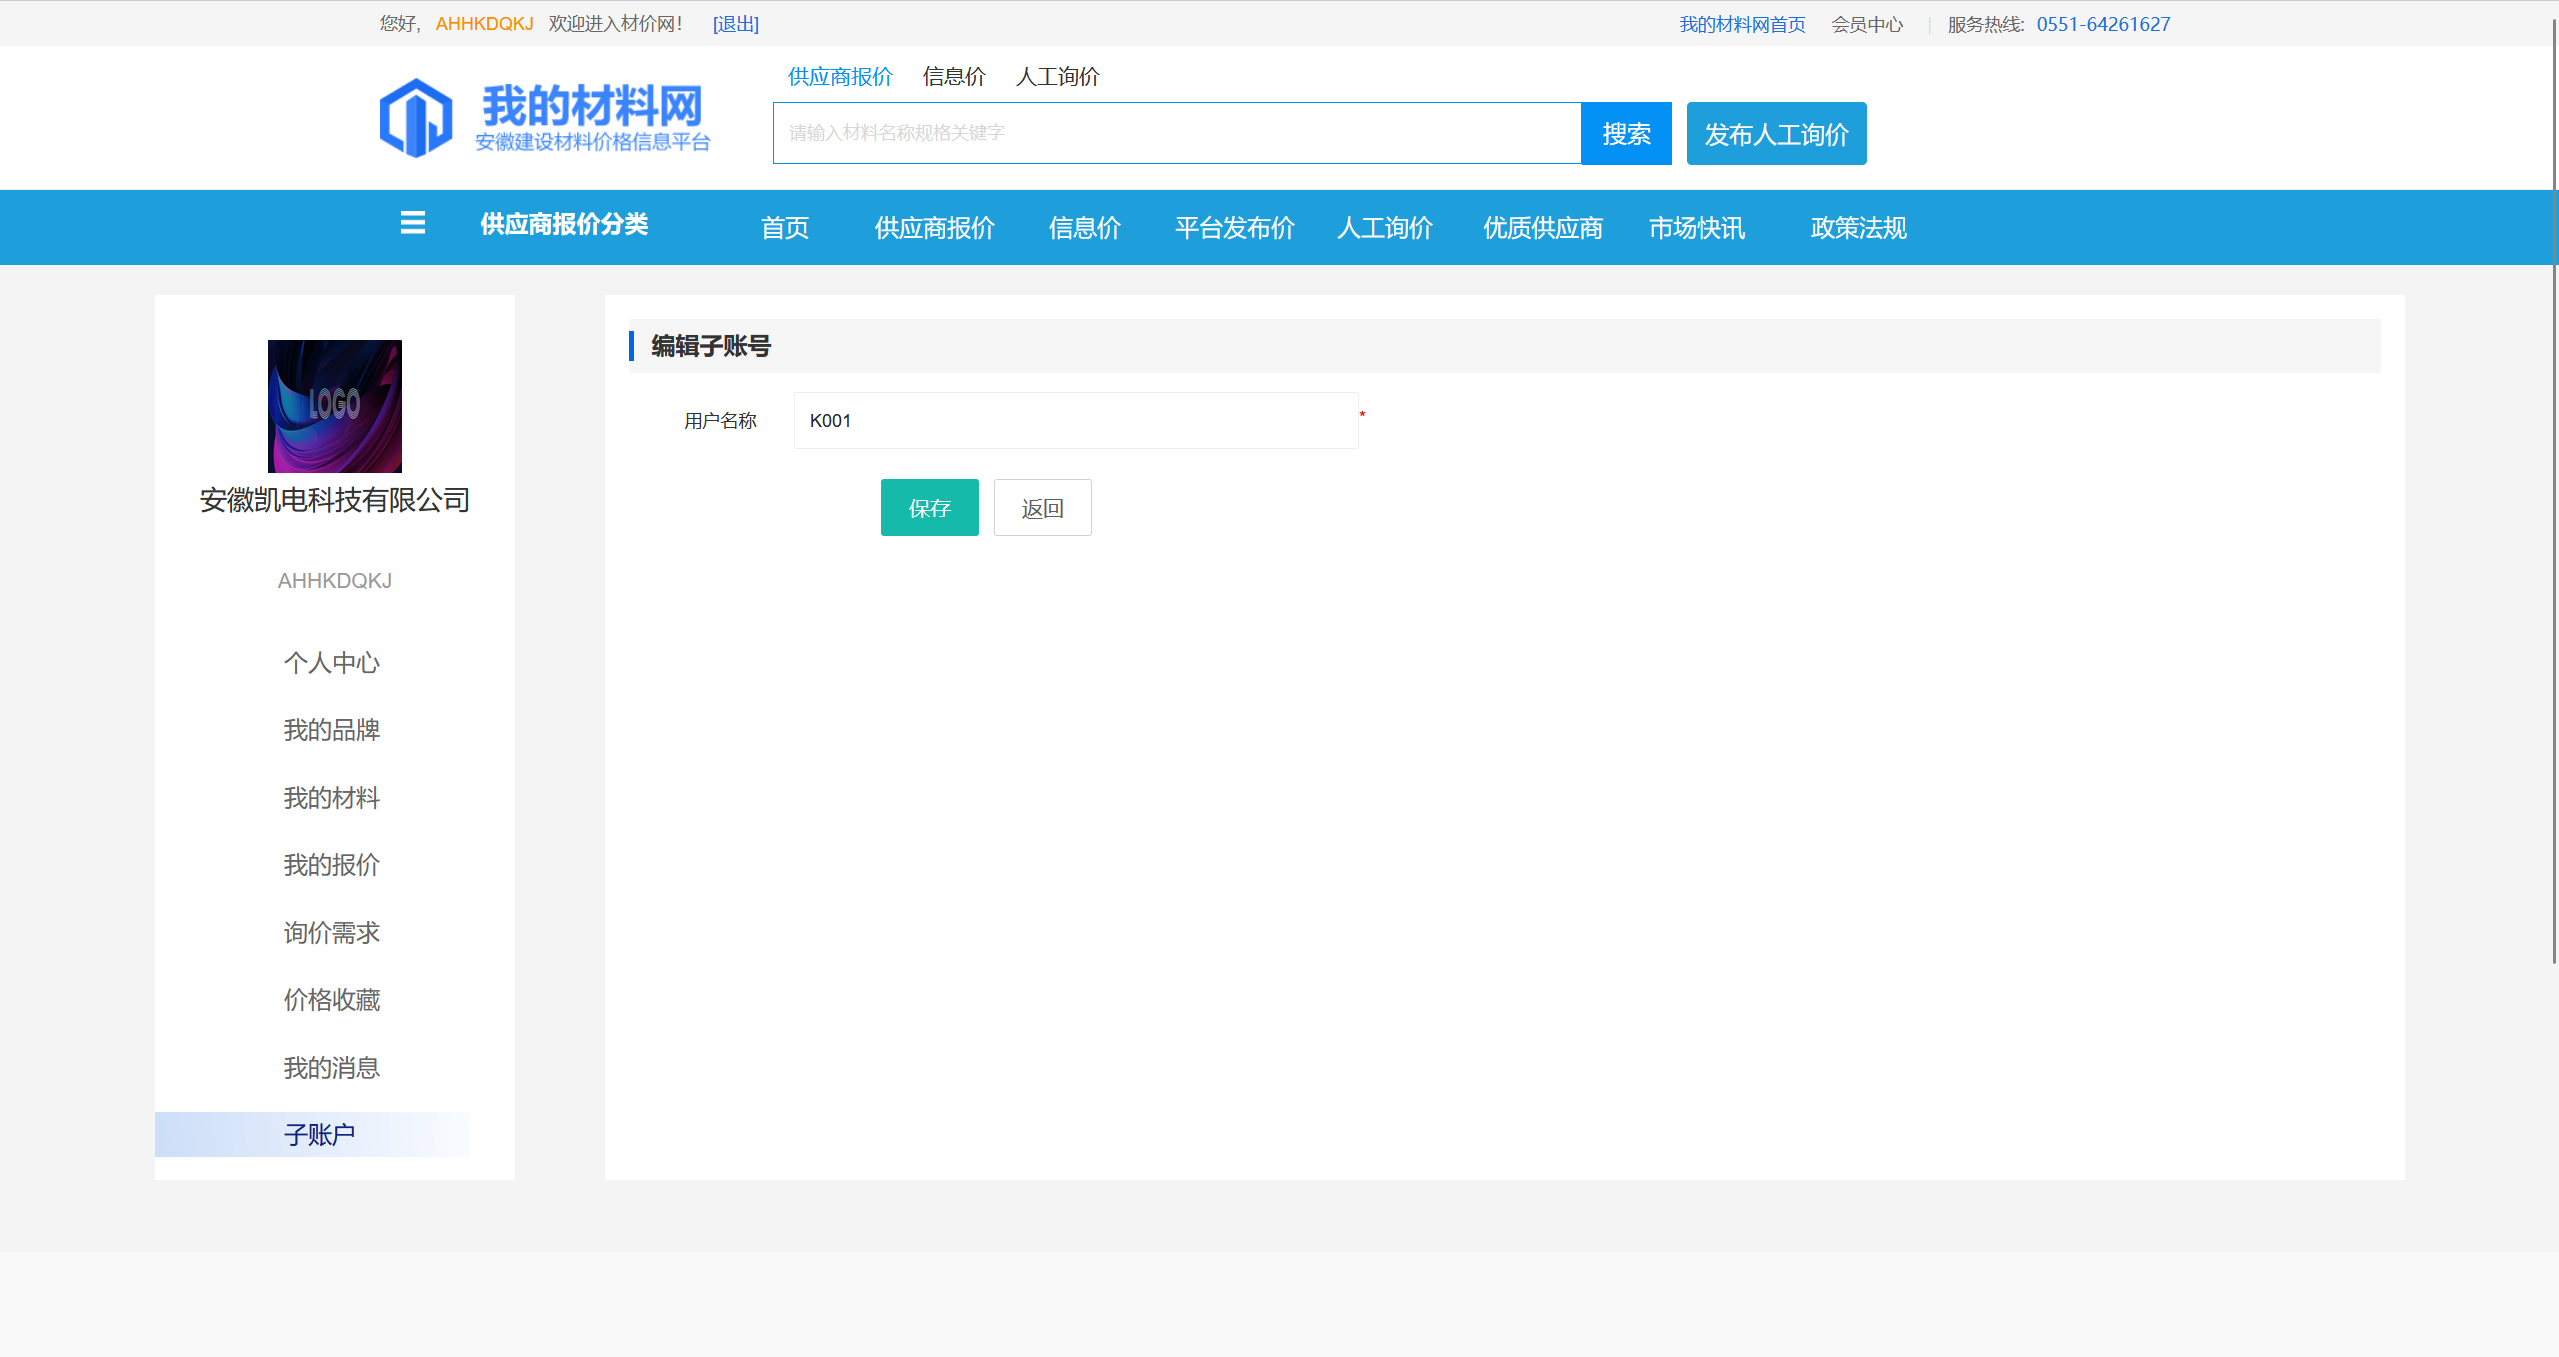Click the 搜索 search button
Viewport: 2559px width, 1357px height.
(1625, 133)
